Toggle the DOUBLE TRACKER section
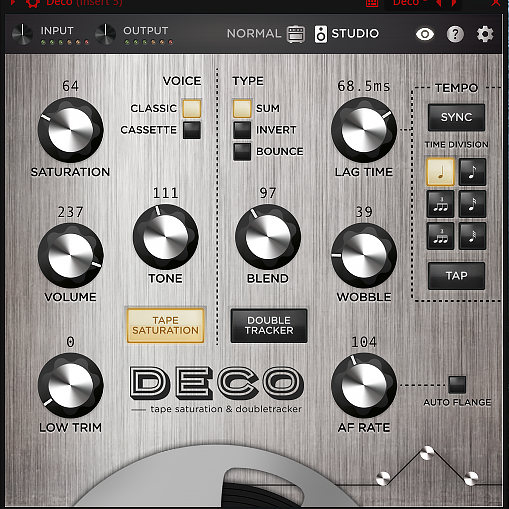 (269, 326)
